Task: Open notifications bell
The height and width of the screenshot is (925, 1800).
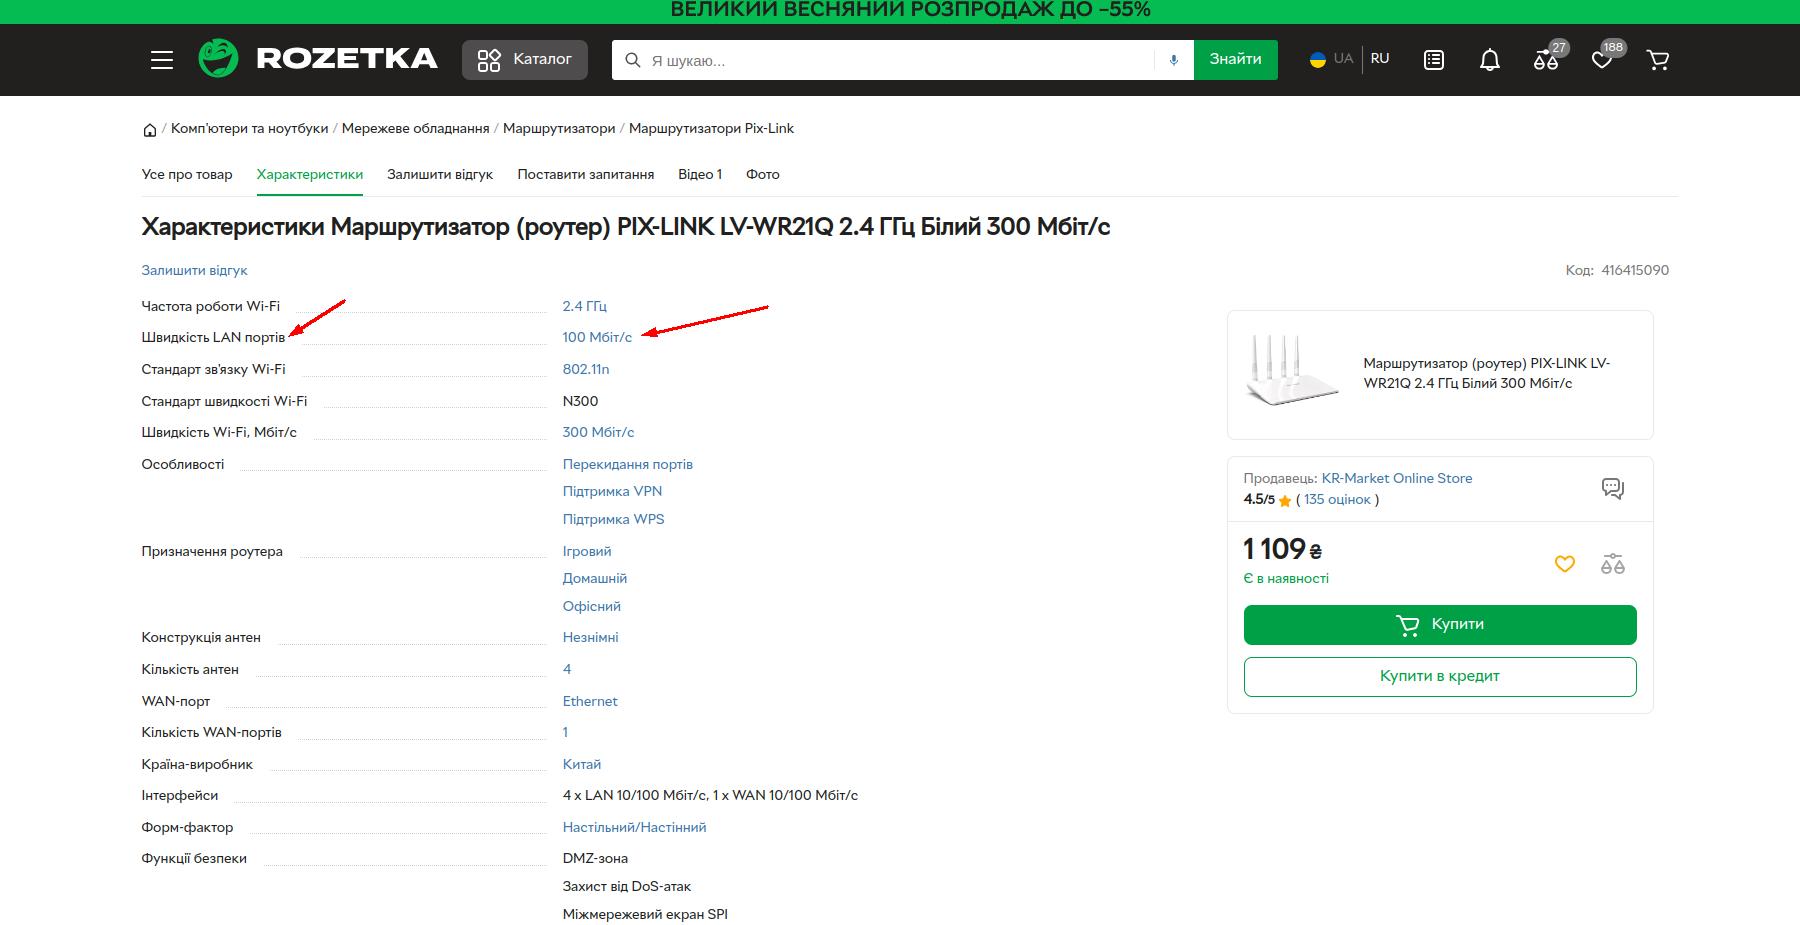Action: [1490, 60]
